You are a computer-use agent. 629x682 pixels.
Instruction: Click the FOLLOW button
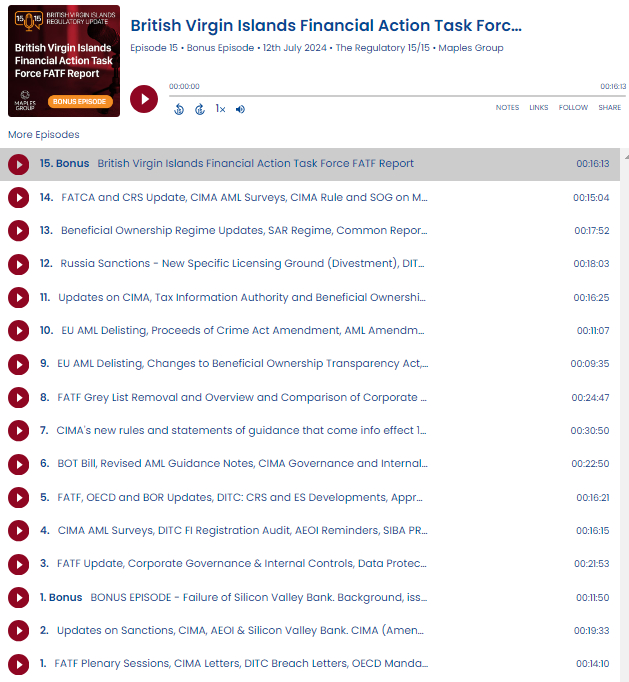coord(573,108)
